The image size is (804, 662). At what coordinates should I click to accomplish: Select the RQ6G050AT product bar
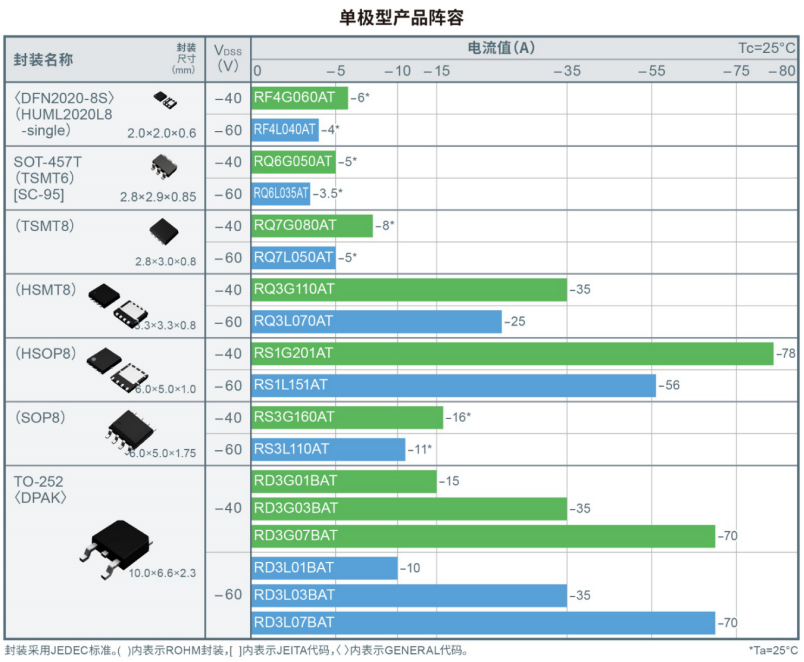(293, 162)
